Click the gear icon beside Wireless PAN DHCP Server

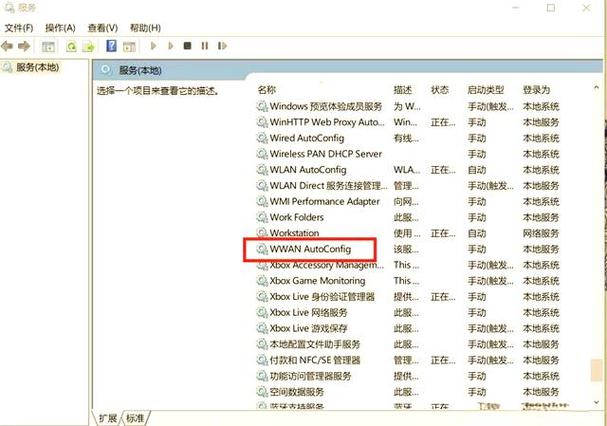pos(262,154)
